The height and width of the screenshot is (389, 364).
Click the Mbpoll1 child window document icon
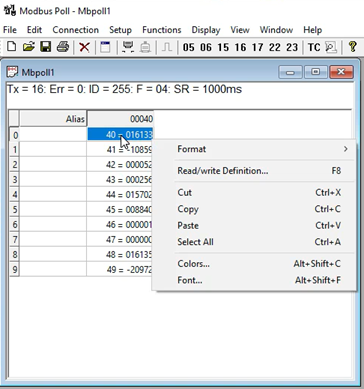coord(12,72)
